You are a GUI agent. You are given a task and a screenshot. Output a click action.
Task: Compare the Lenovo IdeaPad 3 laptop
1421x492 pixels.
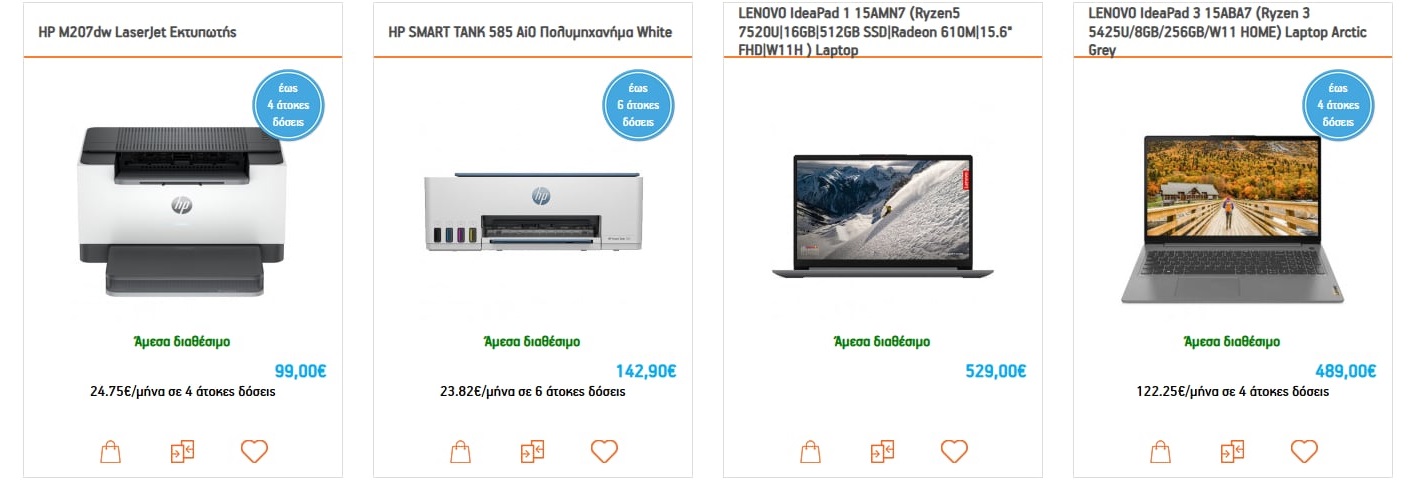pyautogui.click(x=1232, y=451)
